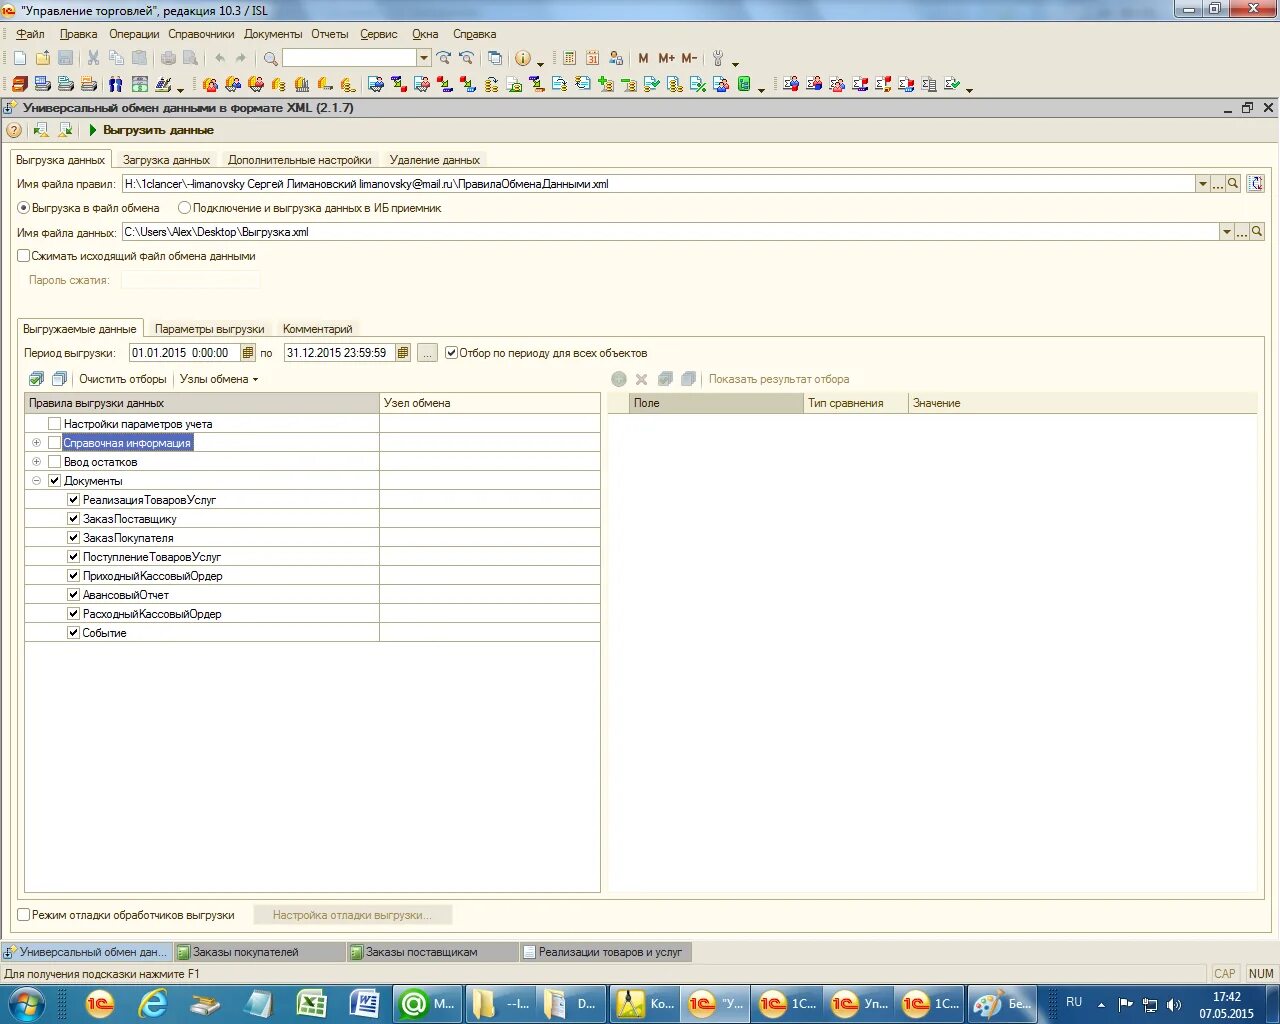The height and width of the screenshot is (1024, 1280).
Task: Click the help question mark icon
Action: (14, 130)
